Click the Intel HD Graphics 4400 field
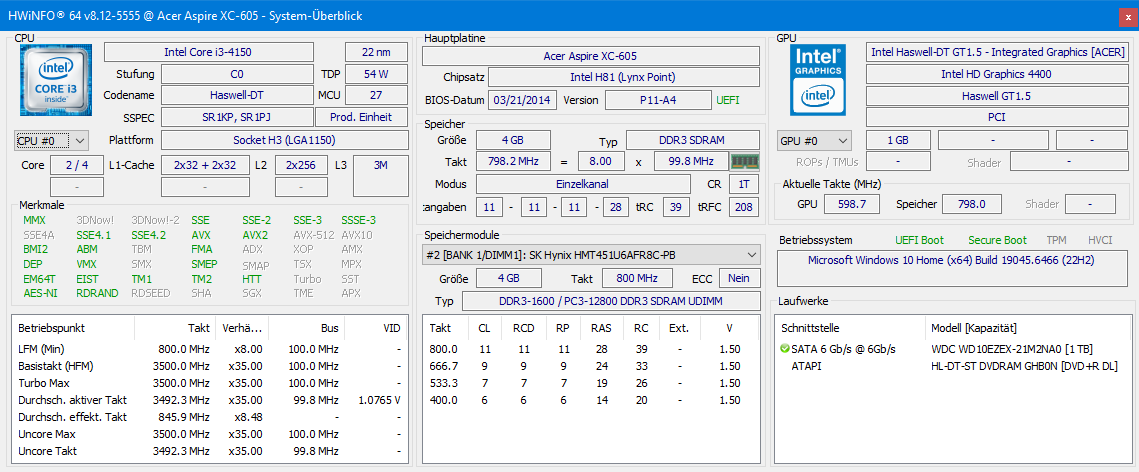 [995, 74]
